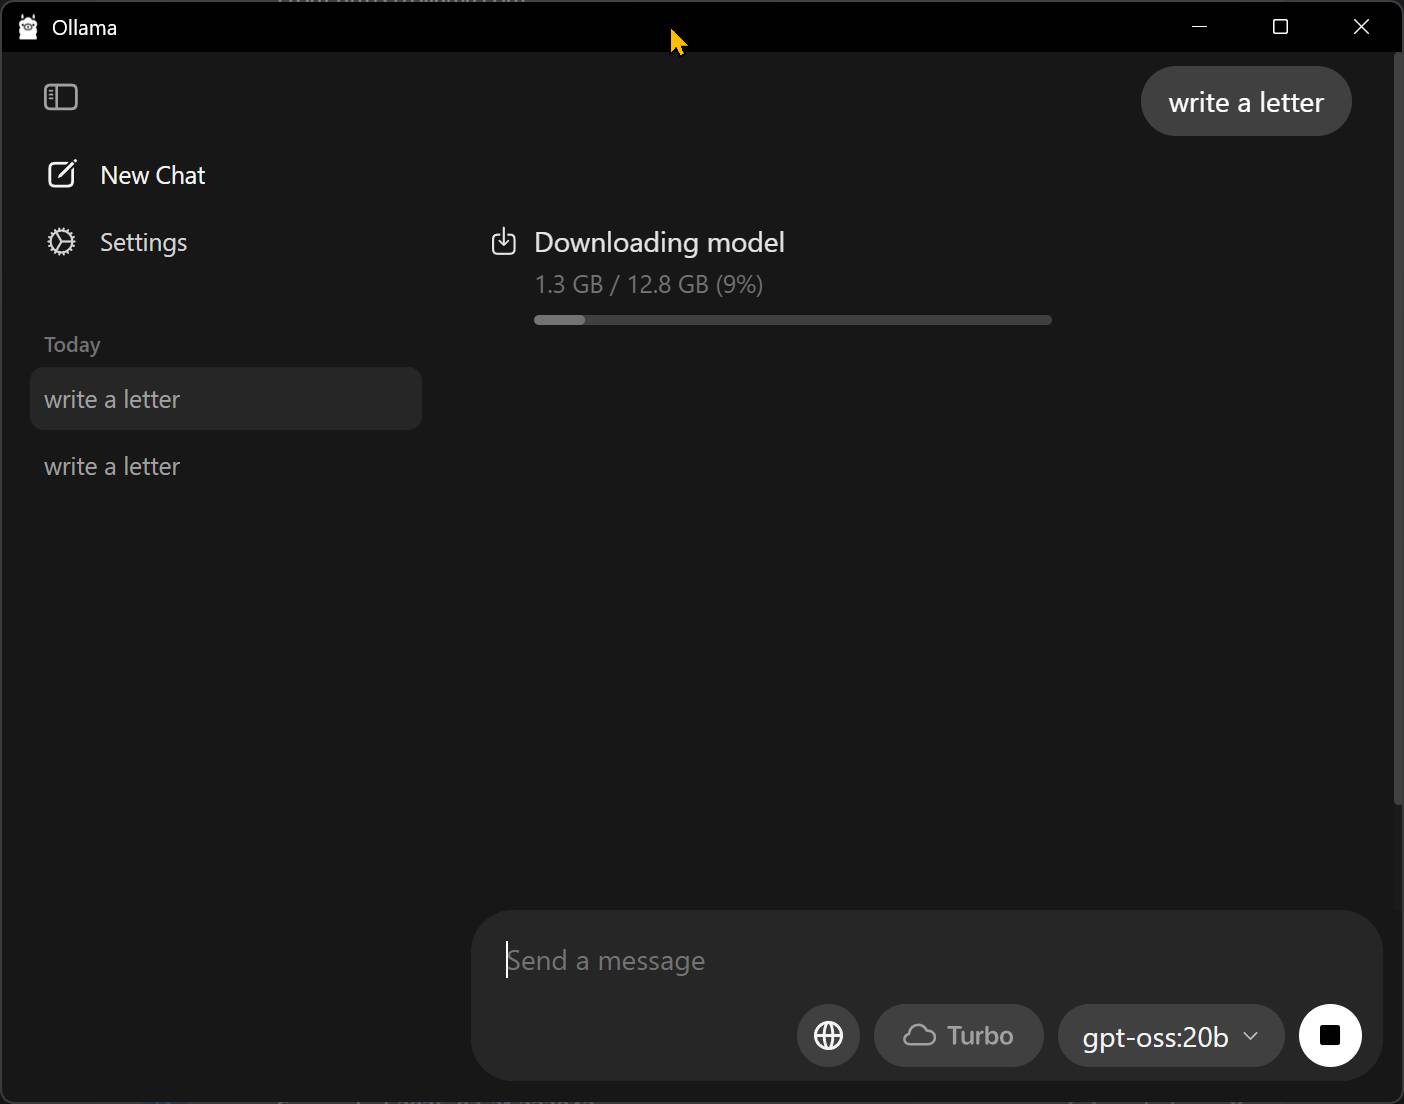This screenshot has width=1404, height=1104.
Task: Click the Ollama llama logo in title bar
Action: coord(28,27)
